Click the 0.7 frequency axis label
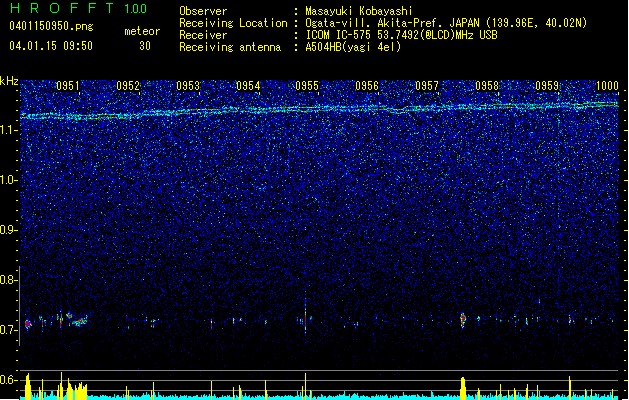 pos(9,330)
